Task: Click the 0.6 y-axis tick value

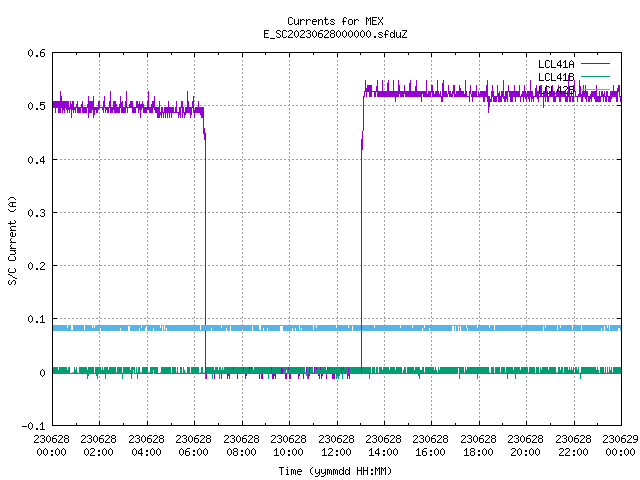Action: point(36,53)
